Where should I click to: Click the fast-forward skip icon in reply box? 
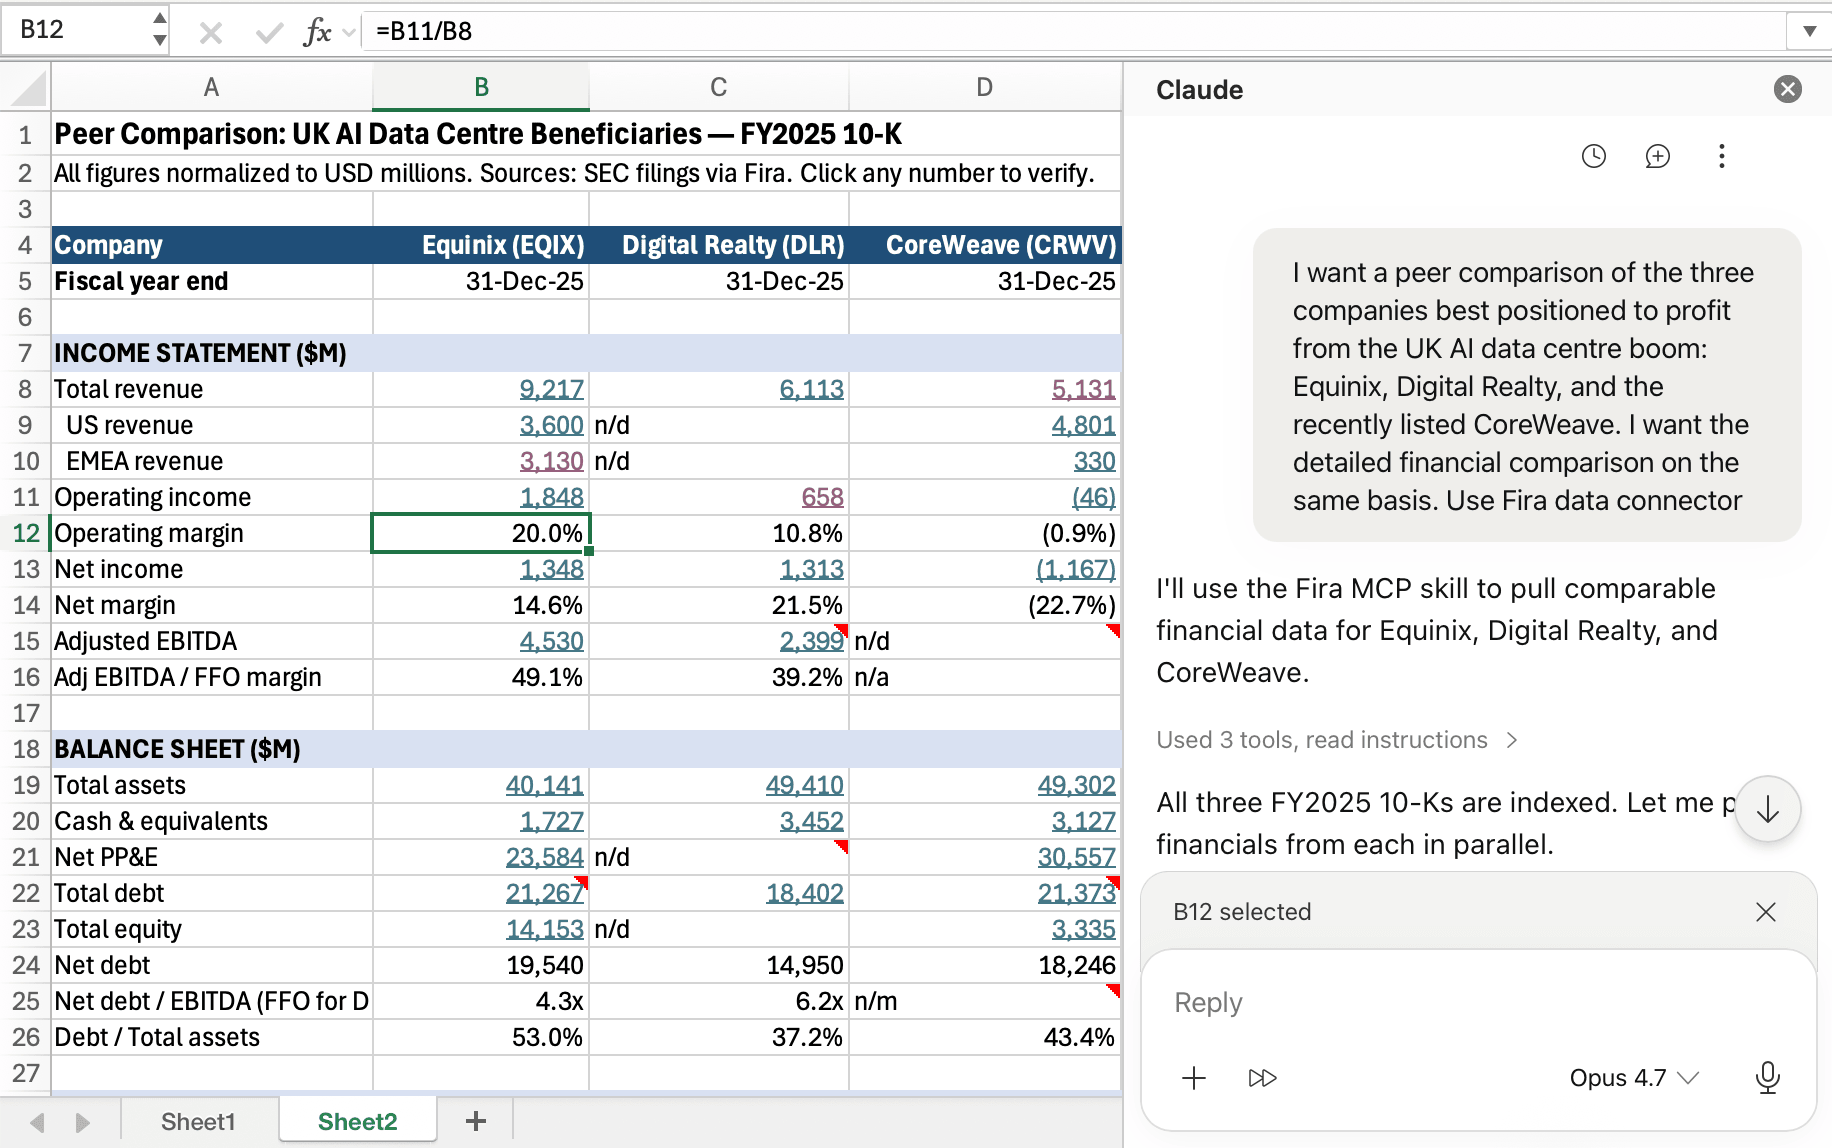pos(1262,1078)
